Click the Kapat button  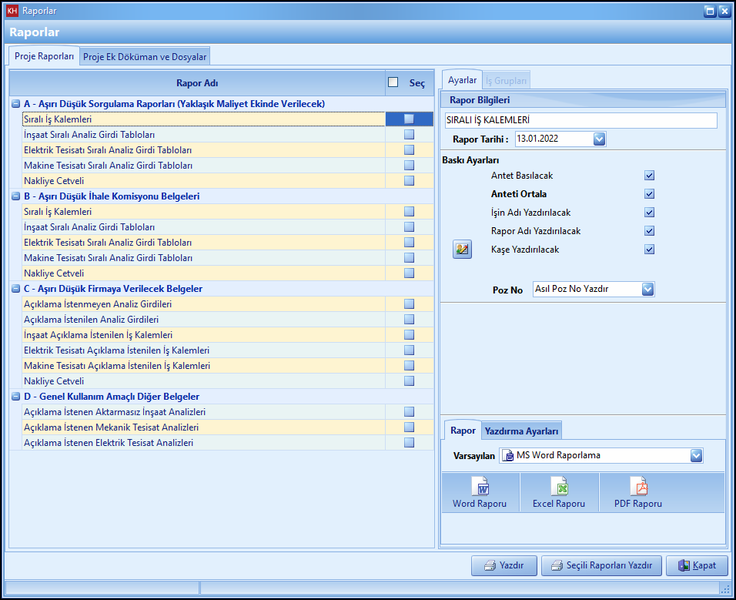(696, 565)
